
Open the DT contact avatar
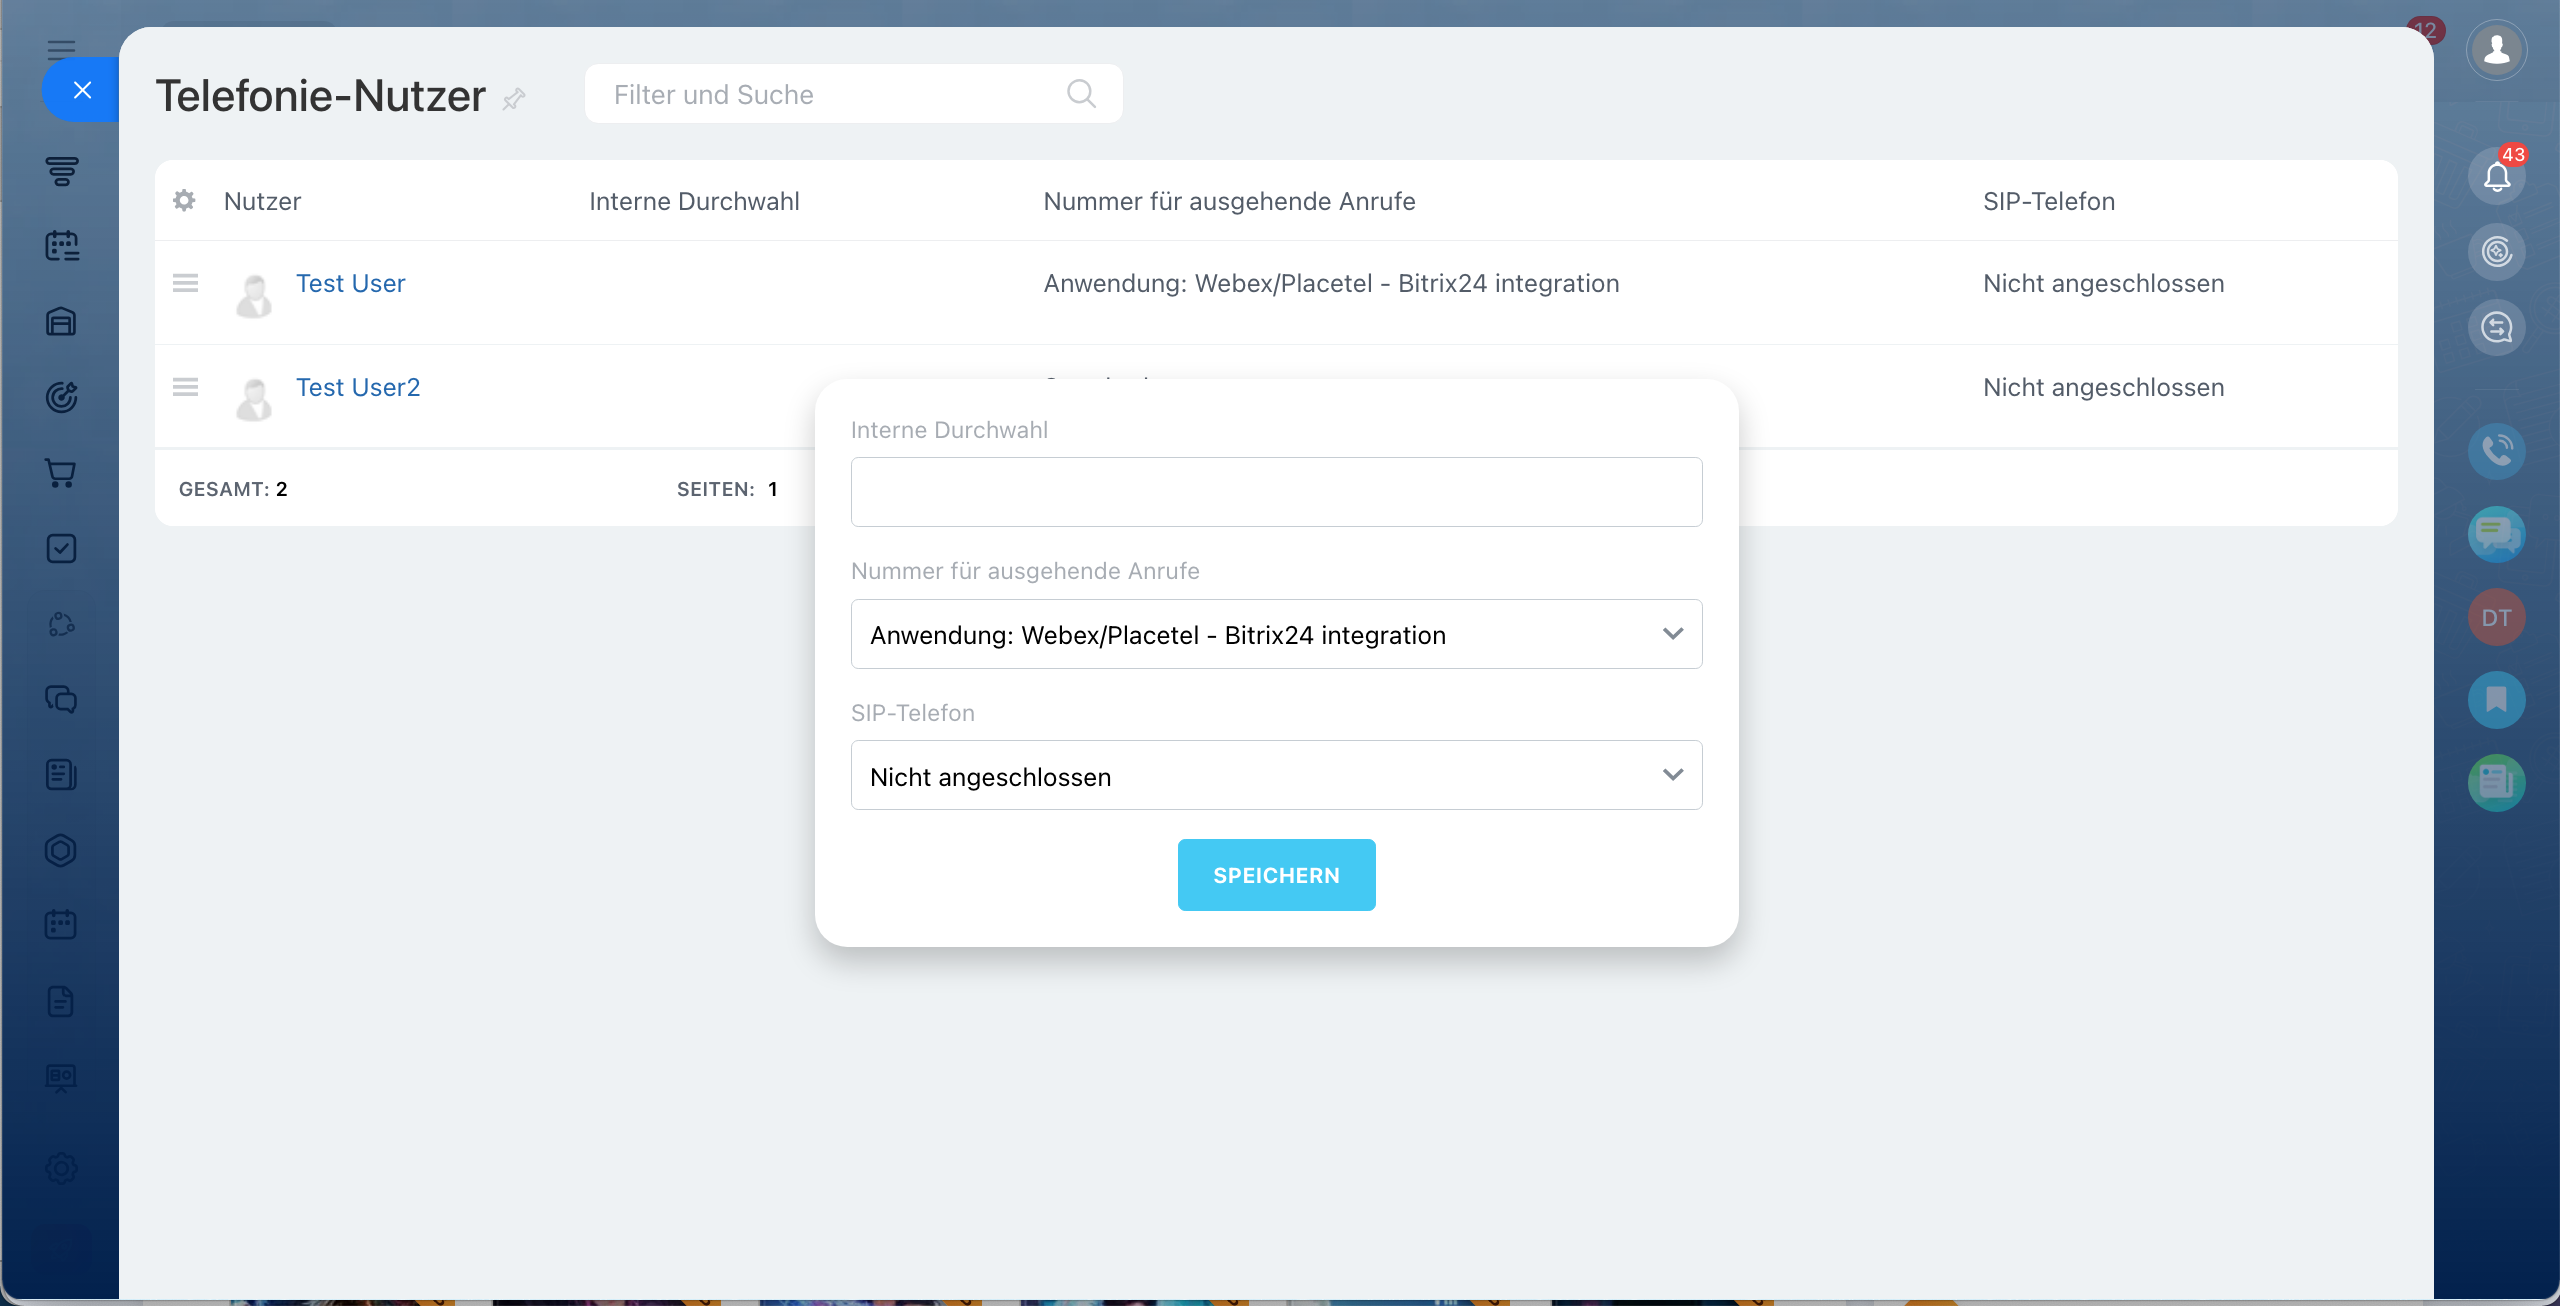tap(2496, 617)
